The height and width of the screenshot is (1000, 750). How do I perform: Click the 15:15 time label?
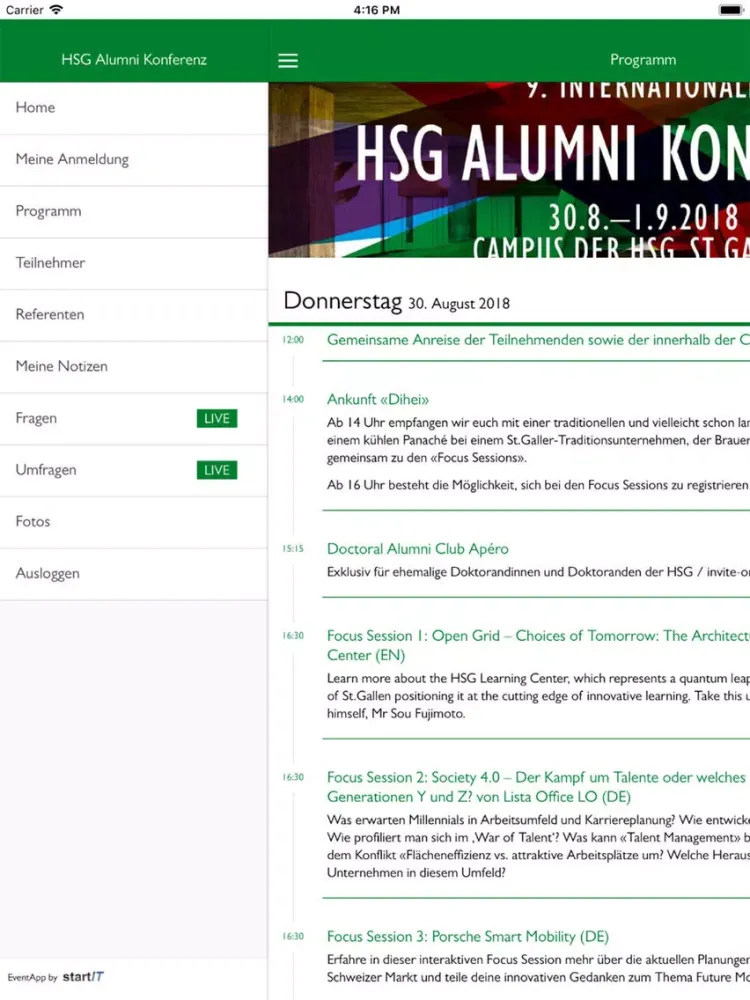click(293, 548)
